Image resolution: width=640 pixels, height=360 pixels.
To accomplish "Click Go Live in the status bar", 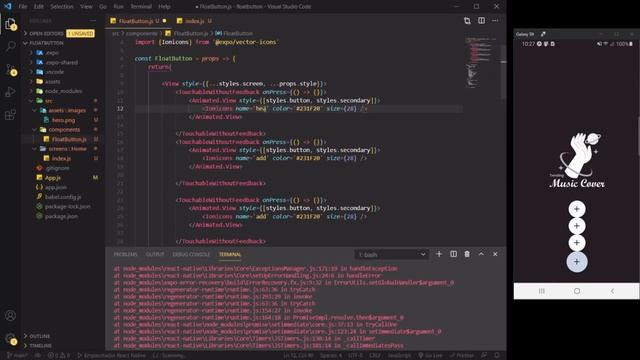I will (430, 356).
